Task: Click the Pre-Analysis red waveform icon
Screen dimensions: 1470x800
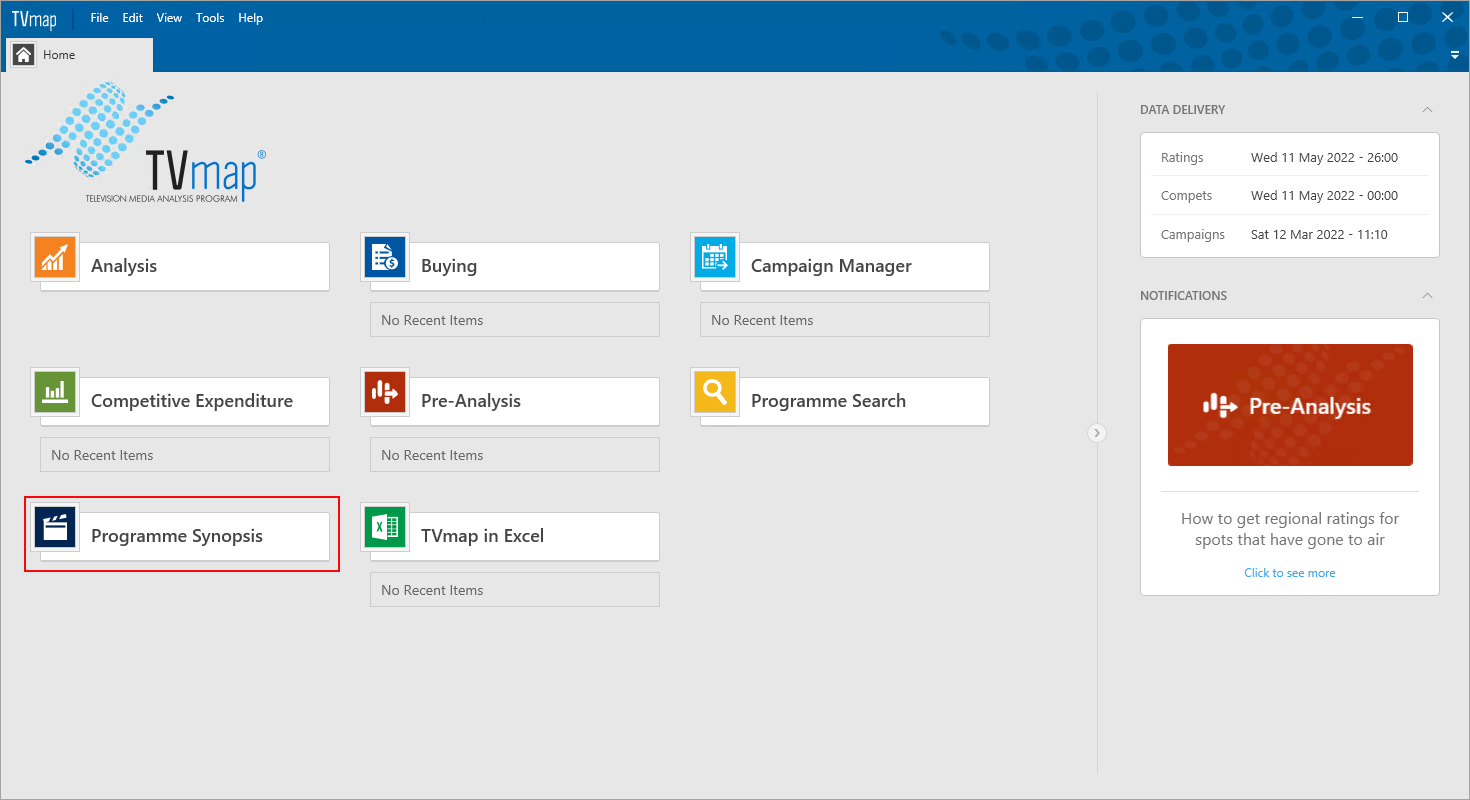Action: coord(385,392)
